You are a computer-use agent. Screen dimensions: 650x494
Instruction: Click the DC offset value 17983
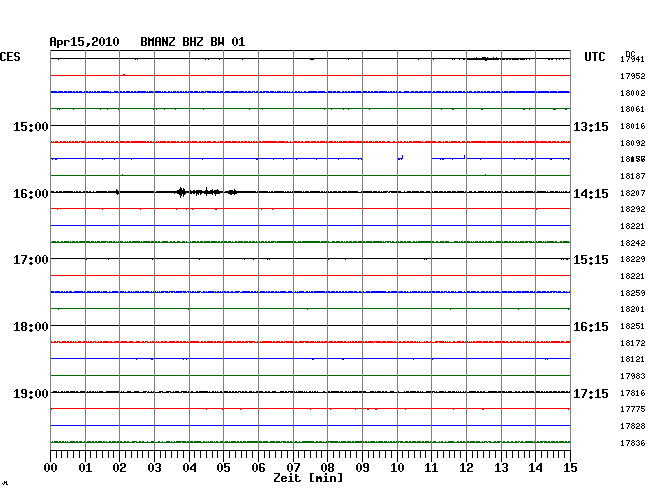(x=633, y=376)
